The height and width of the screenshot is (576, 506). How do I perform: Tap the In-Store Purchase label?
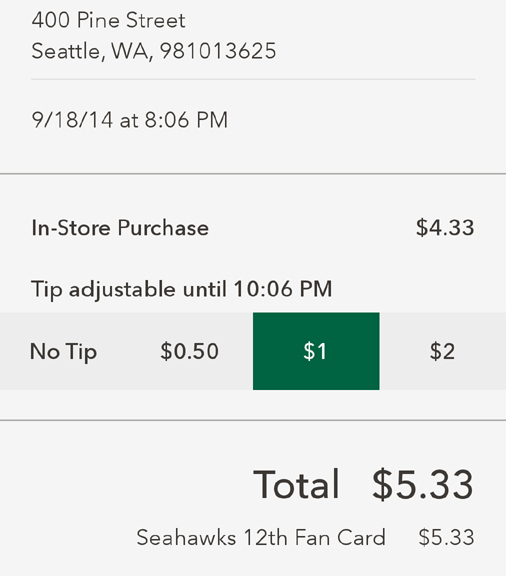120,228
